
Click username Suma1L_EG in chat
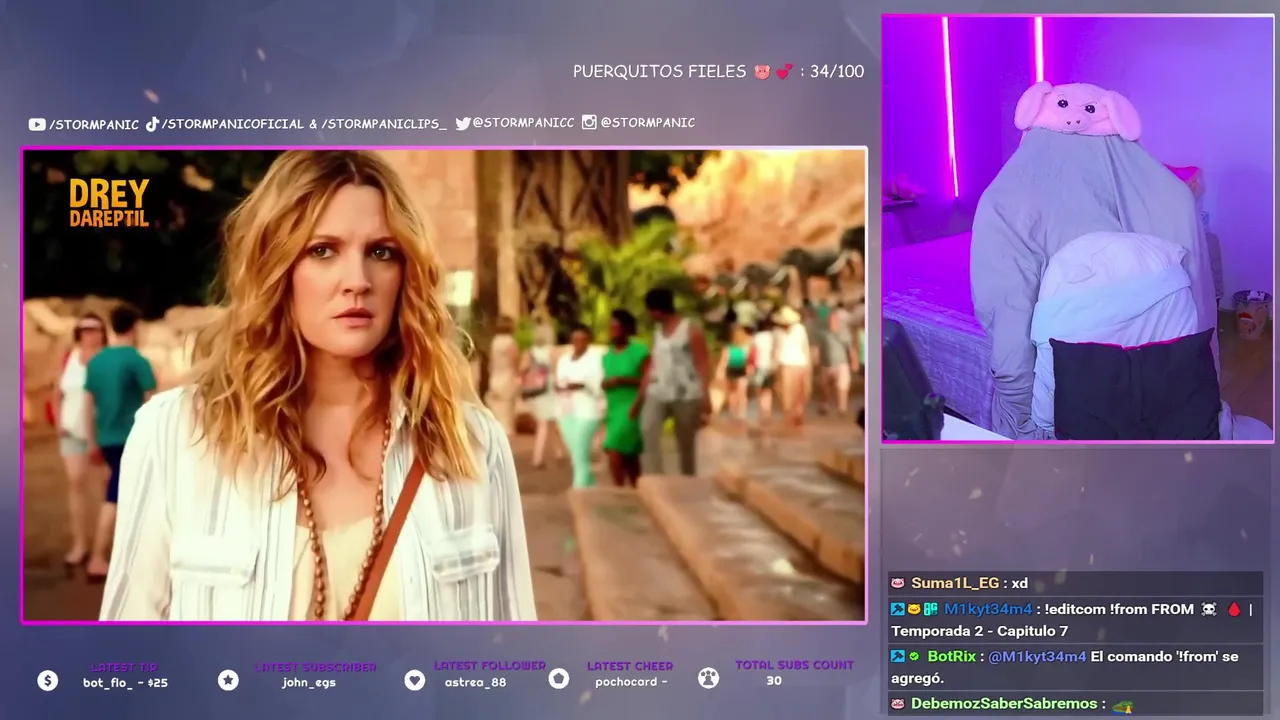(x=955, y=583)
